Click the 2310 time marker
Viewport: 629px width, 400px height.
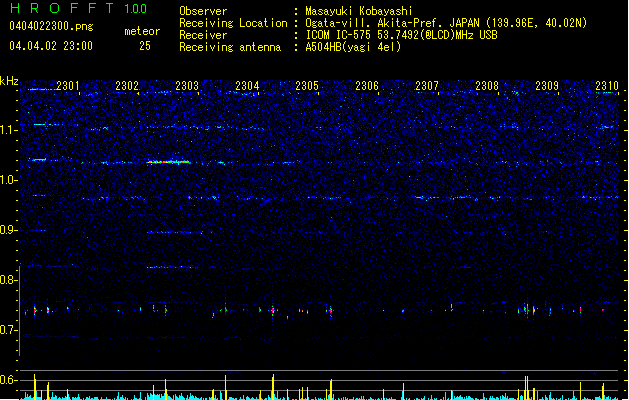[607, 86]
